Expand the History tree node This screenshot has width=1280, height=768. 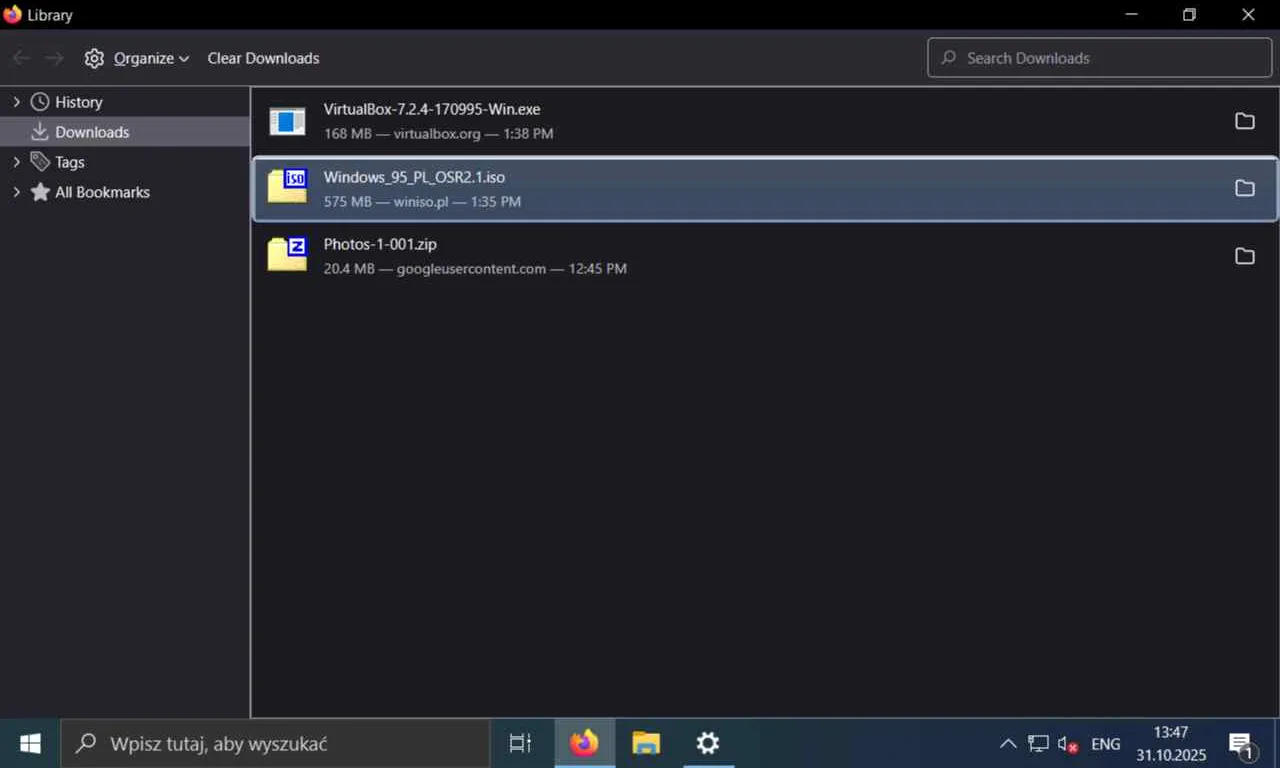16,102
